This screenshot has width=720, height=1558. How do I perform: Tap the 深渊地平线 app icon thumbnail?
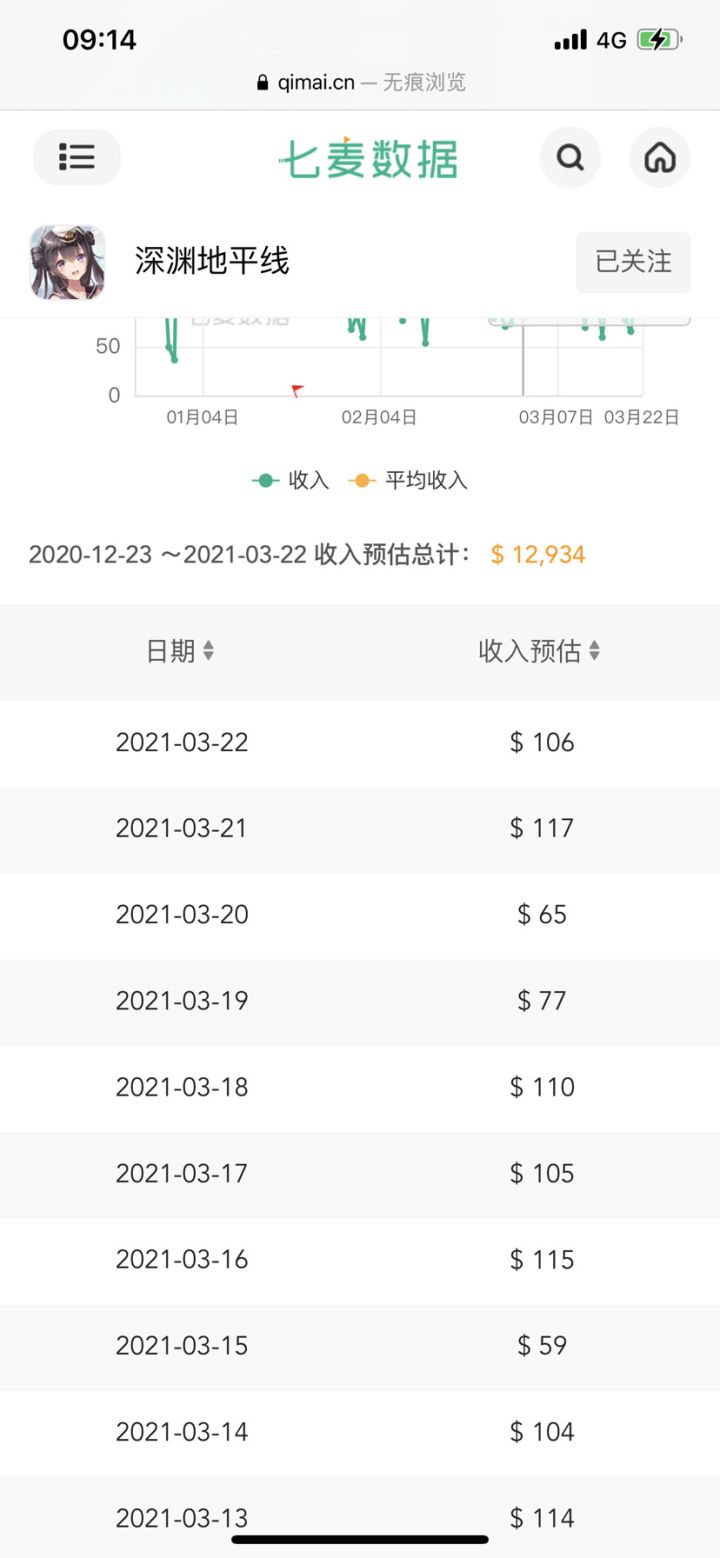point(67,262)
